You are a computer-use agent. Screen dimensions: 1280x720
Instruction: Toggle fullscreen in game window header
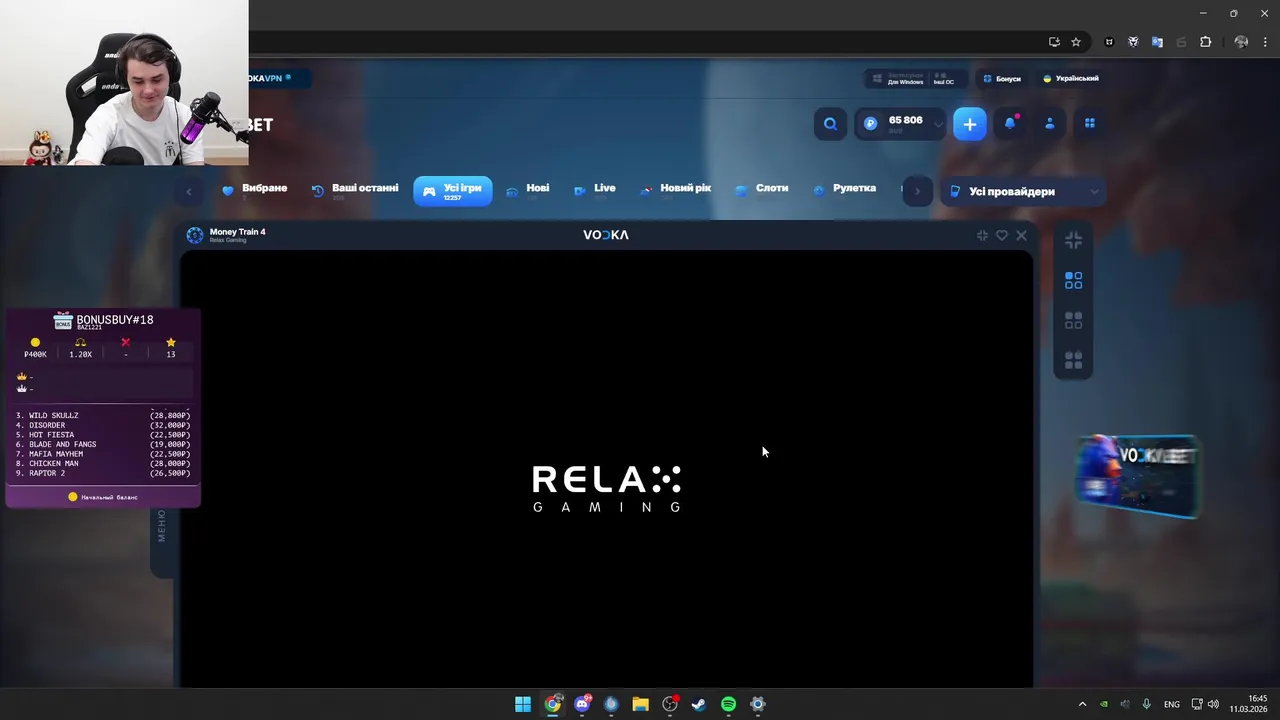click(982, 235)
